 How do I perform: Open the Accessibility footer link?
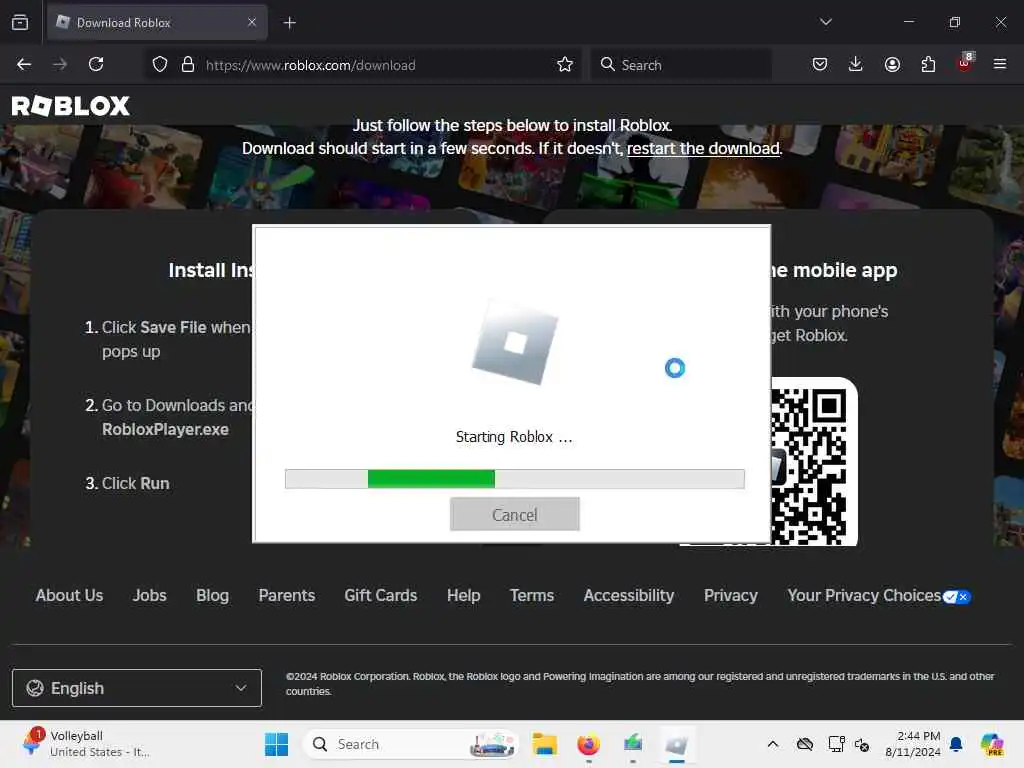pos(629,596)
